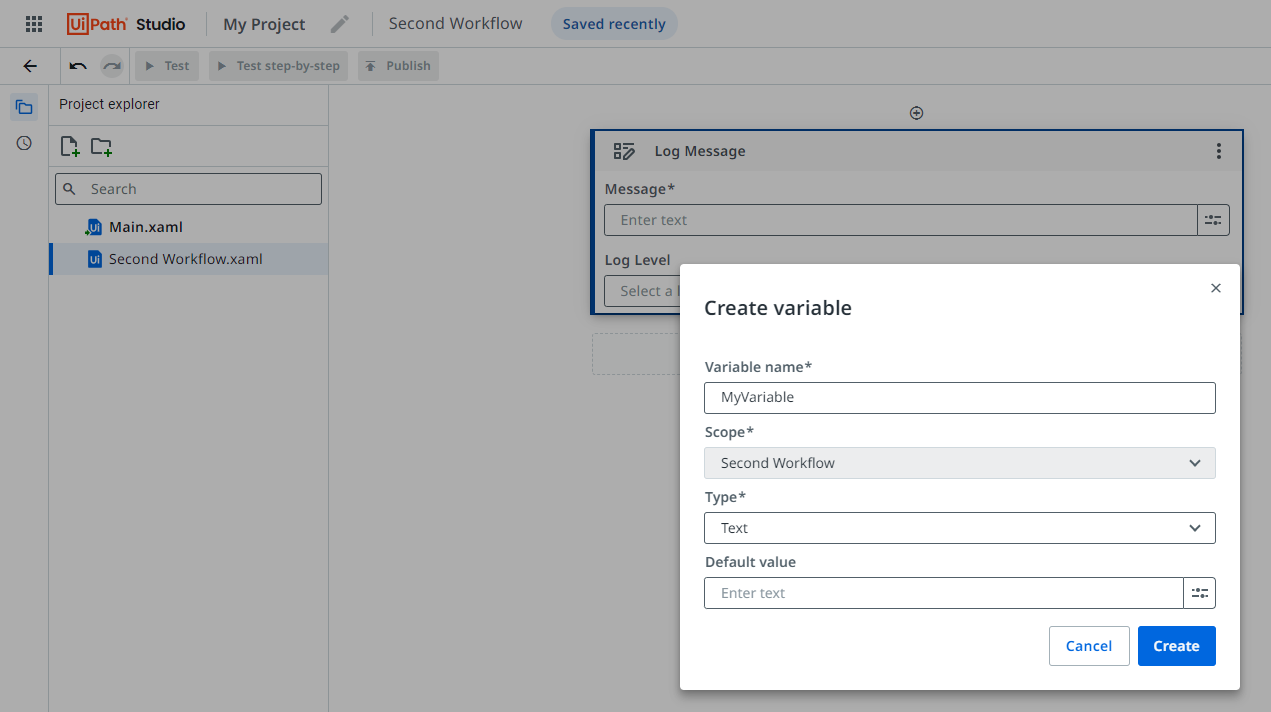The width and height of the screenshot is (1271, 712).
Task: Click the back arrow icon
Action: (30, 66)
